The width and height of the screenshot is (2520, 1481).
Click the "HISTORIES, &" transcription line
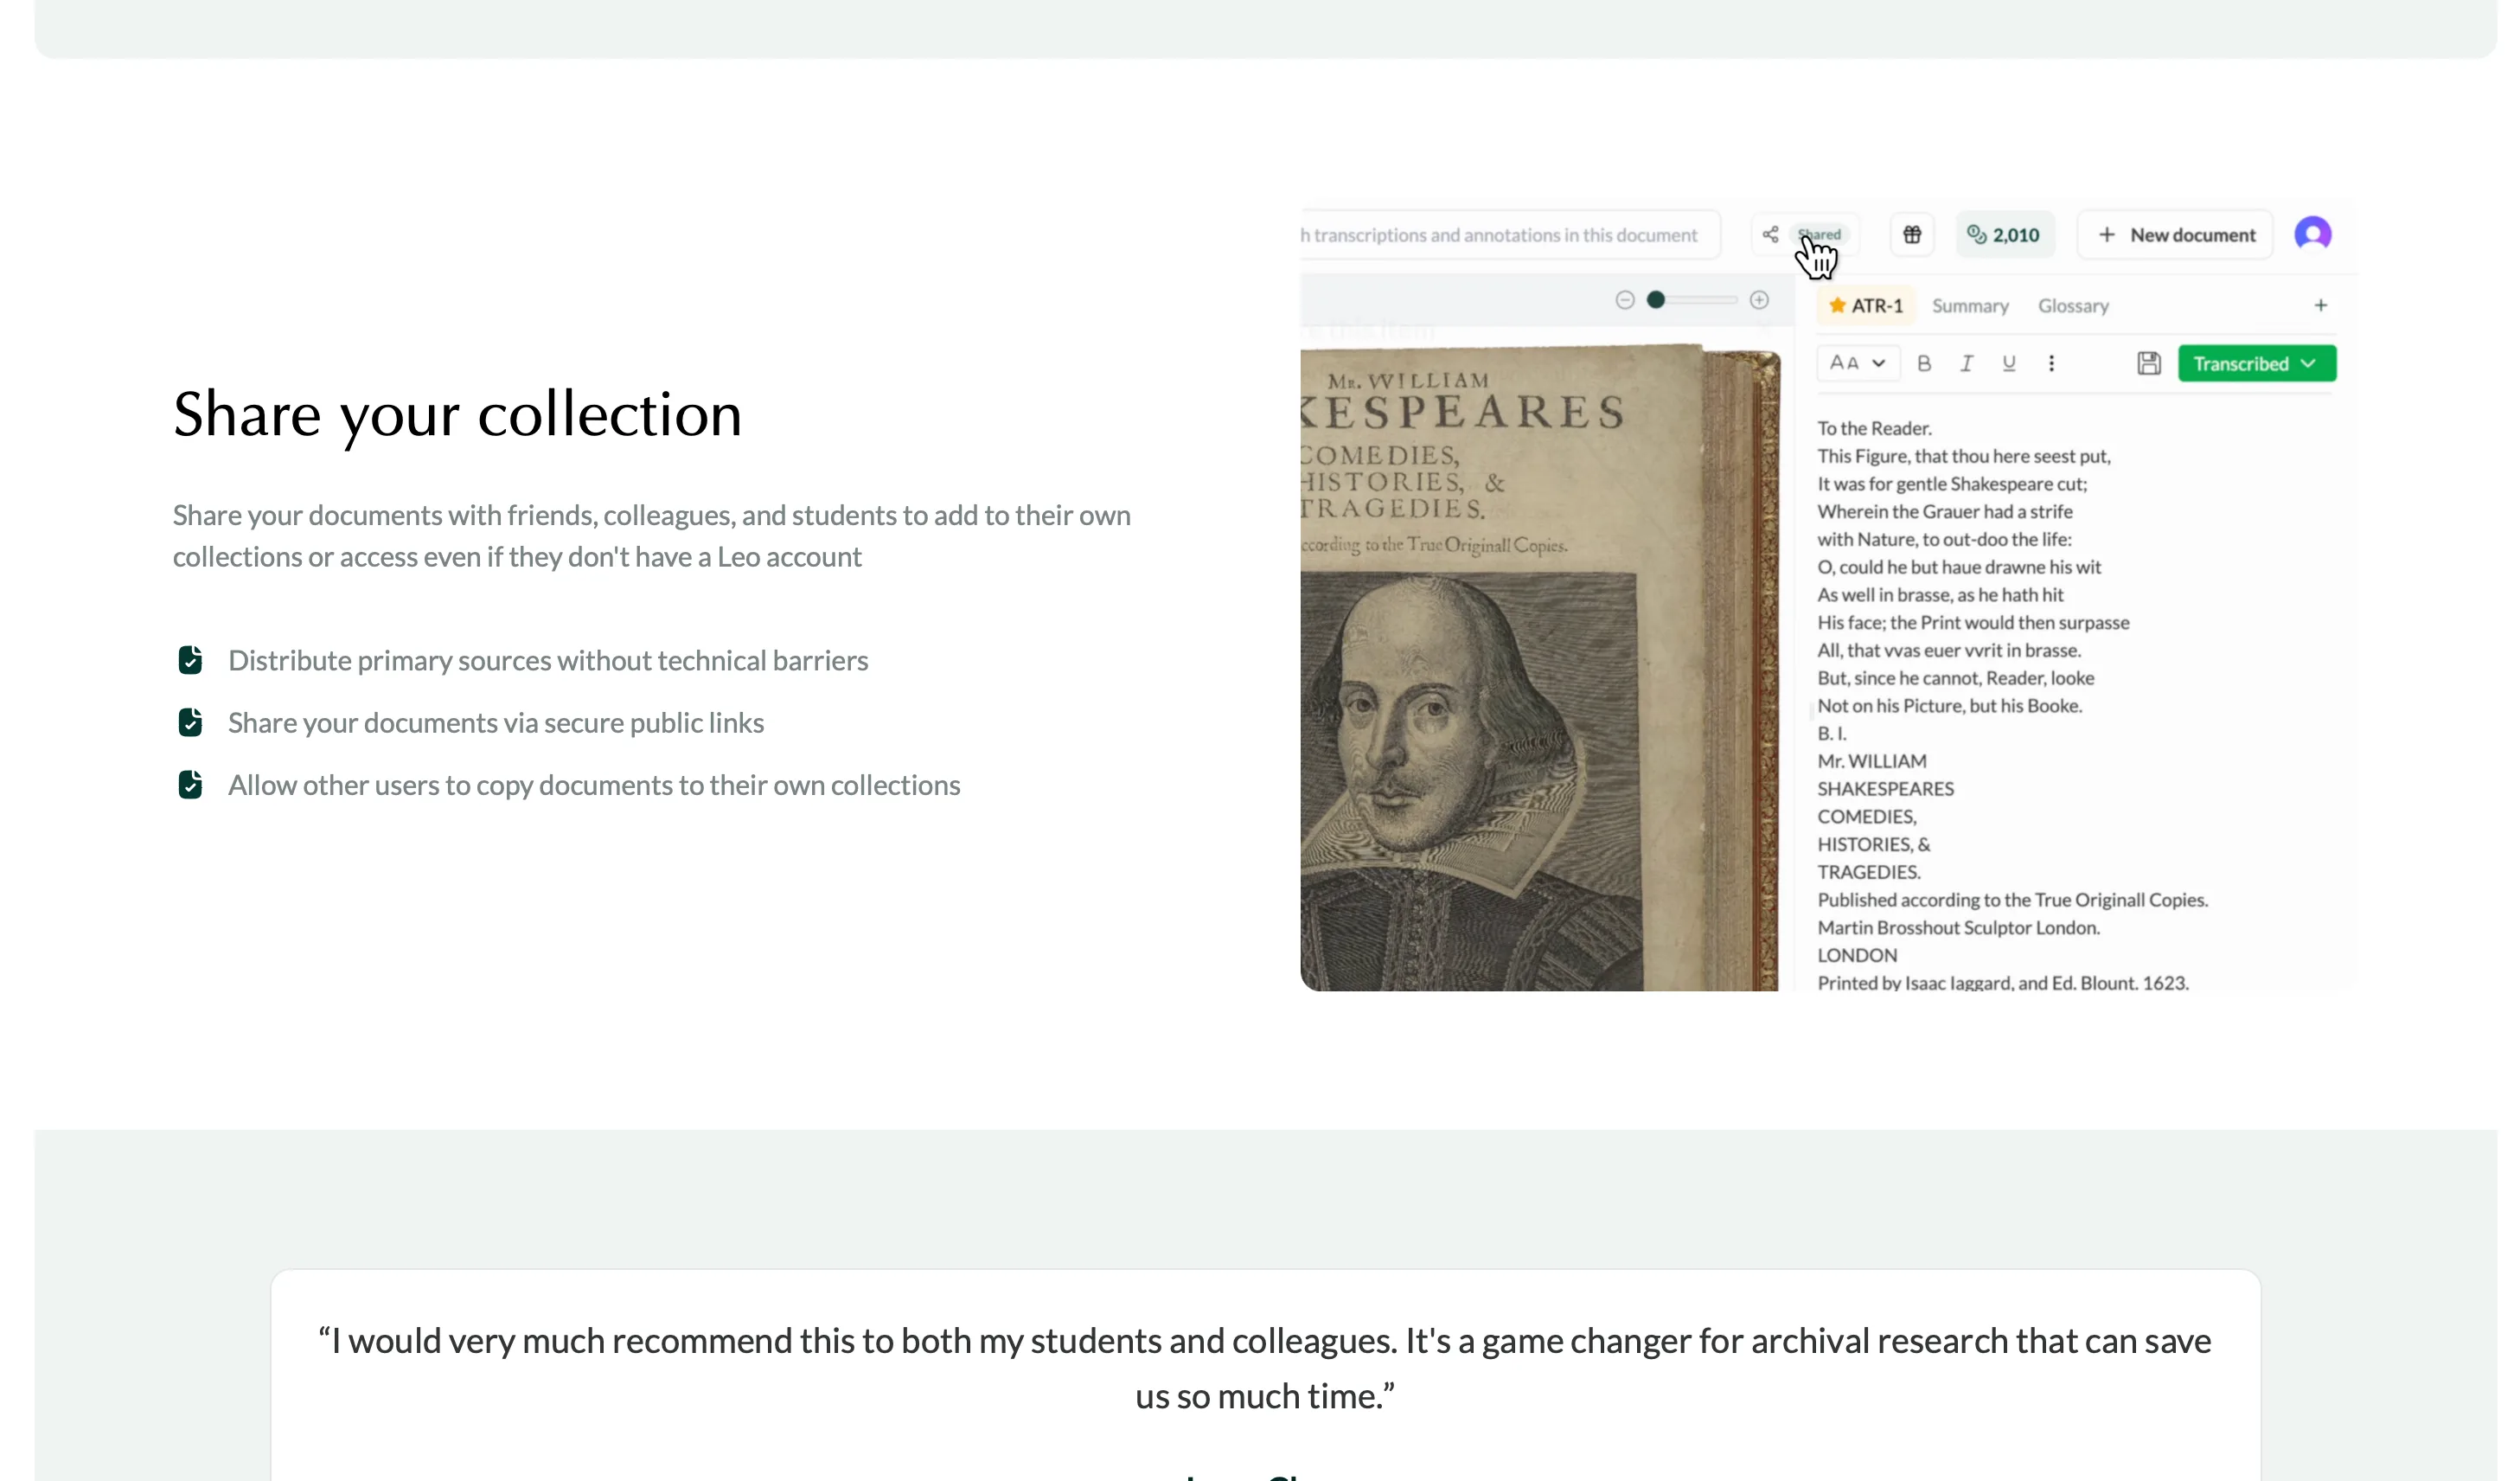[1874, 845]
